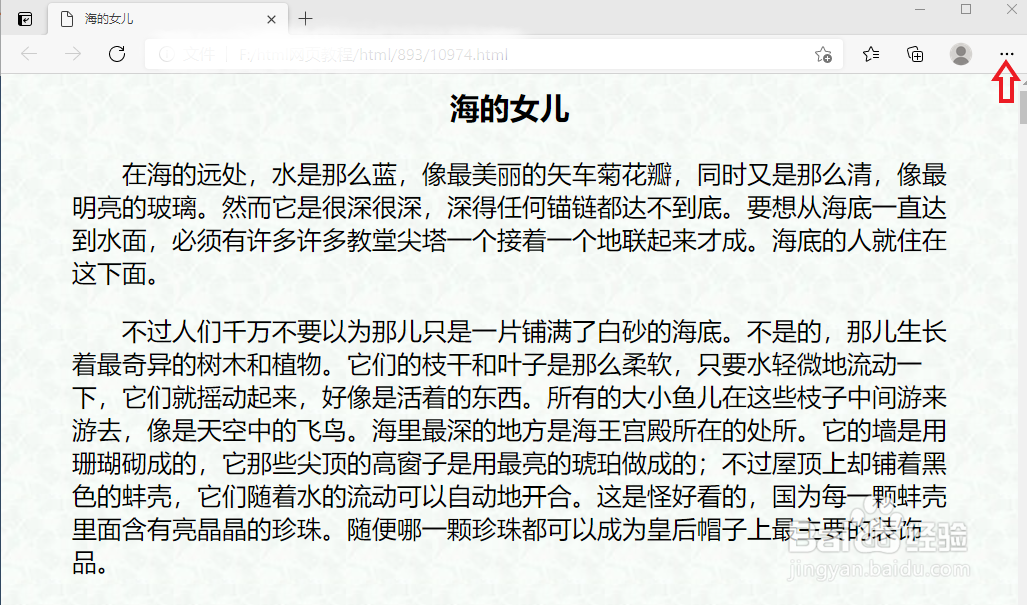The width and height of the screenshot is (1027, 605).
Task: Open the user profile menu
Action: (x=961, y=54)
